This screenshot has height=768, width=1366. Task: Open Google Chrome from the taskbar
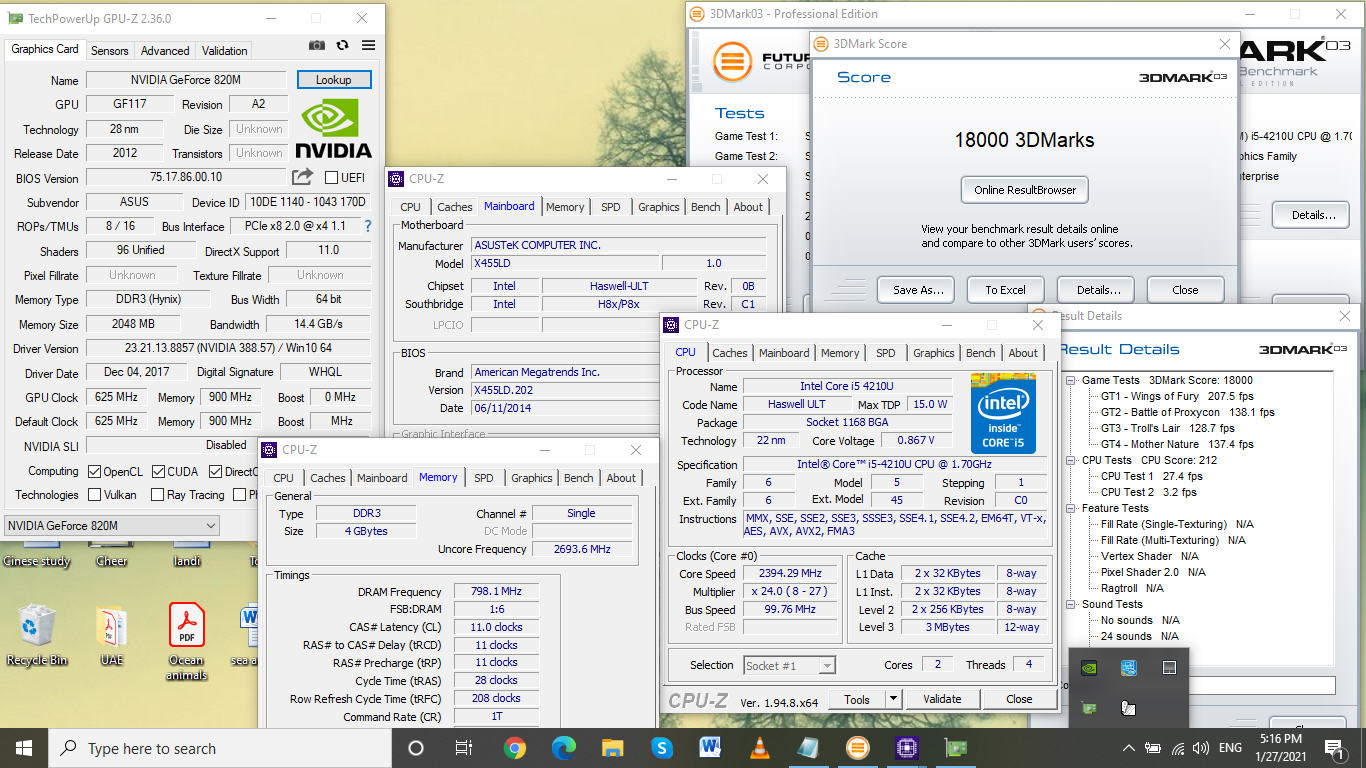515,748
